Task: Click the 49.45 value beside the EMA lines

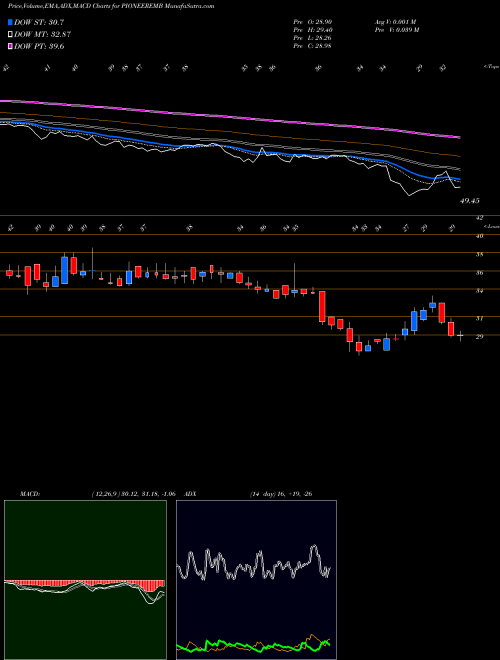Action: pos(470,201)
